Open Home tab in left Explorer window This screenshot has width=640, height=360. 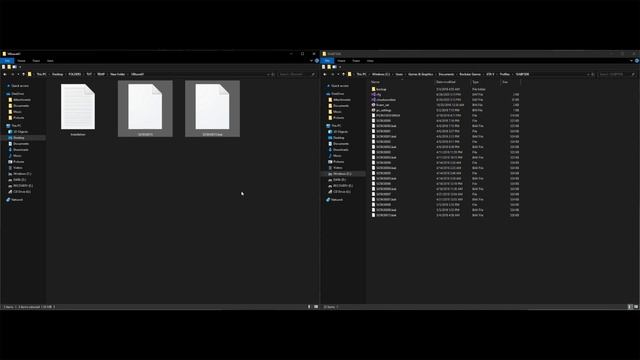(x=21, y=61)
